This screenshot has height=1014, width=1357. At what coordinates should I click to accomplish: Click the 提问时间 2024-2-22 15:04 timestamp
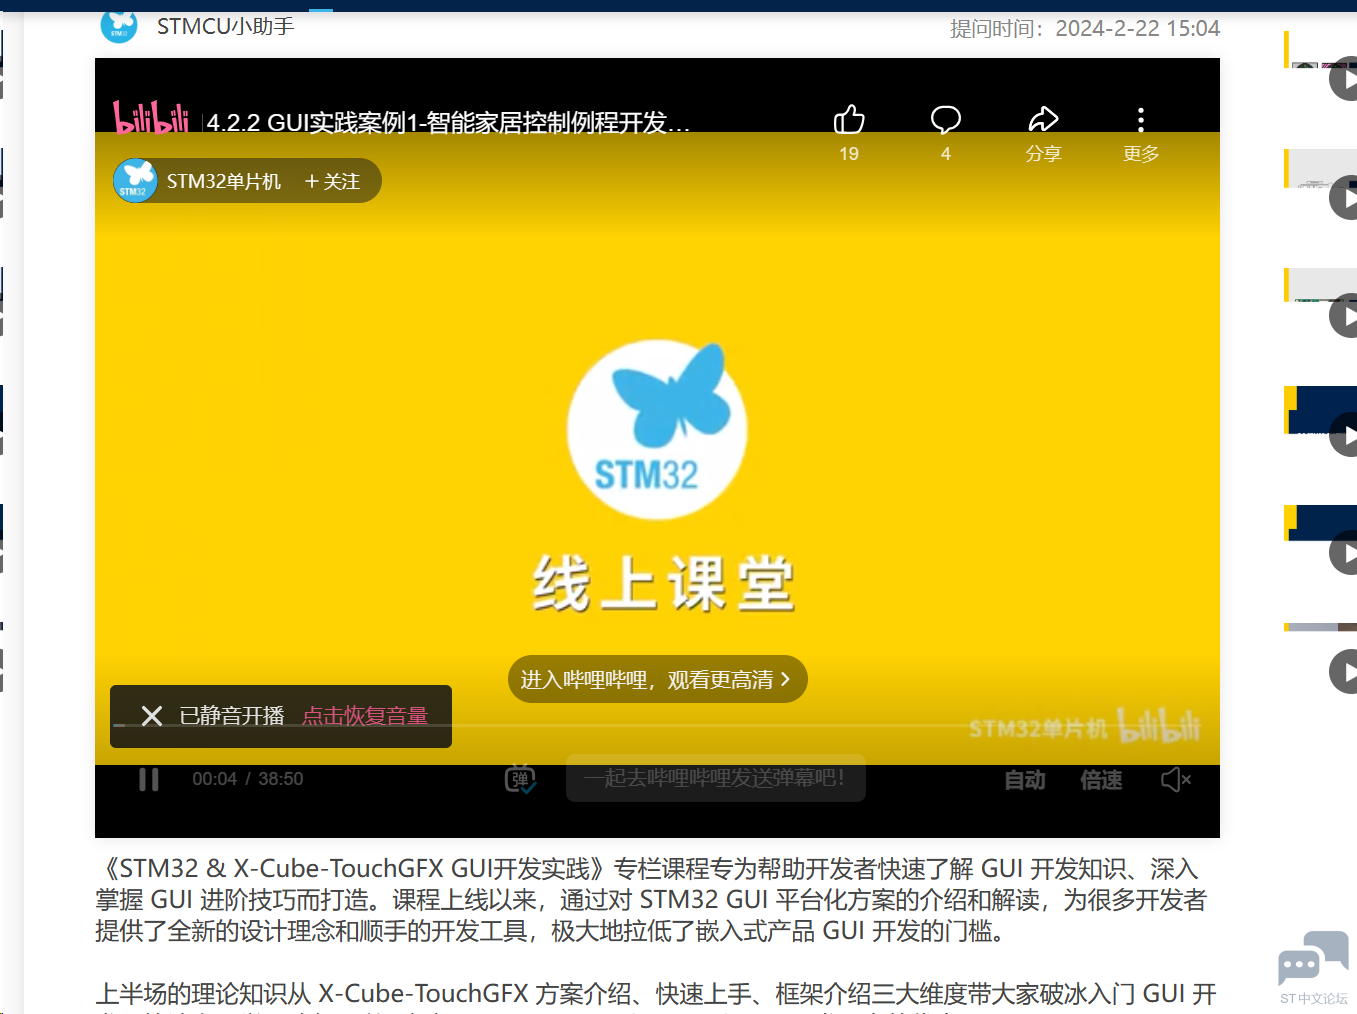(1085, 28)
